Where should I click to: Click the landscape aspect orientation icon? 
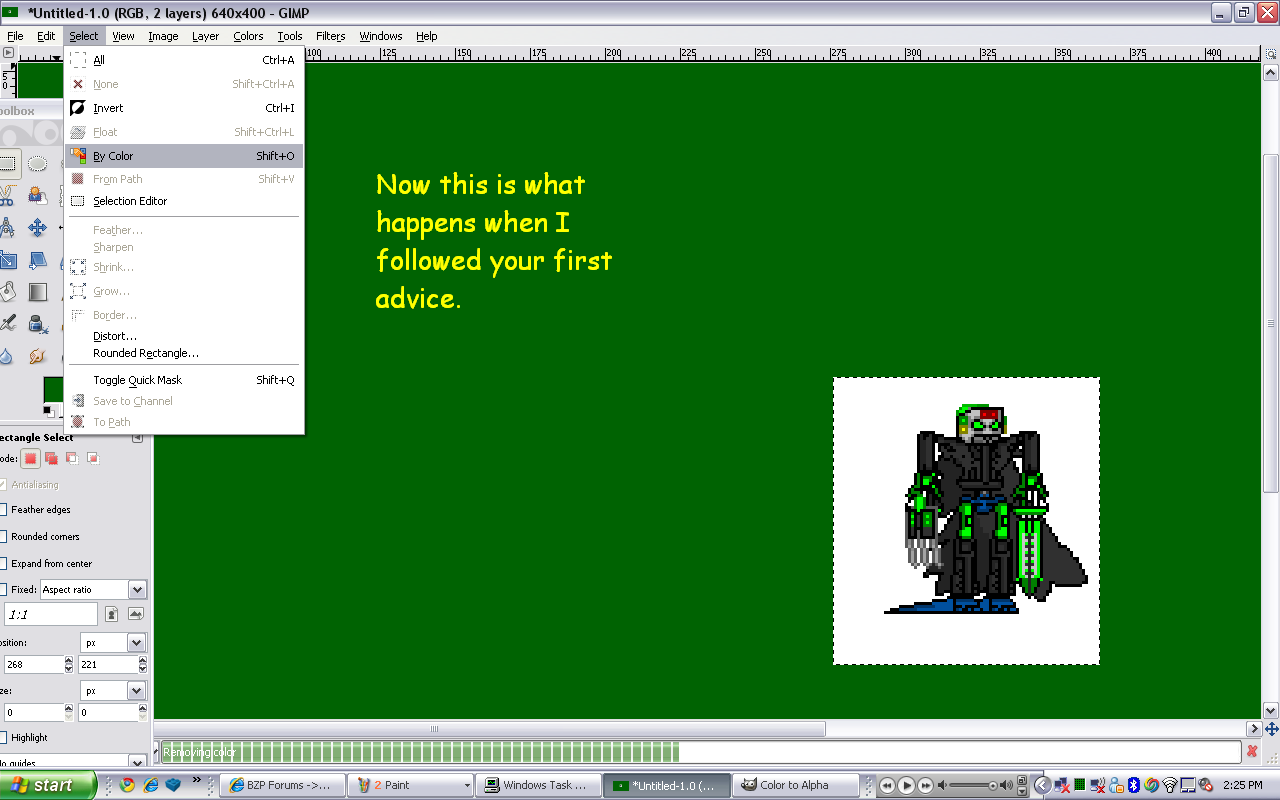click(x=136, y=614)
